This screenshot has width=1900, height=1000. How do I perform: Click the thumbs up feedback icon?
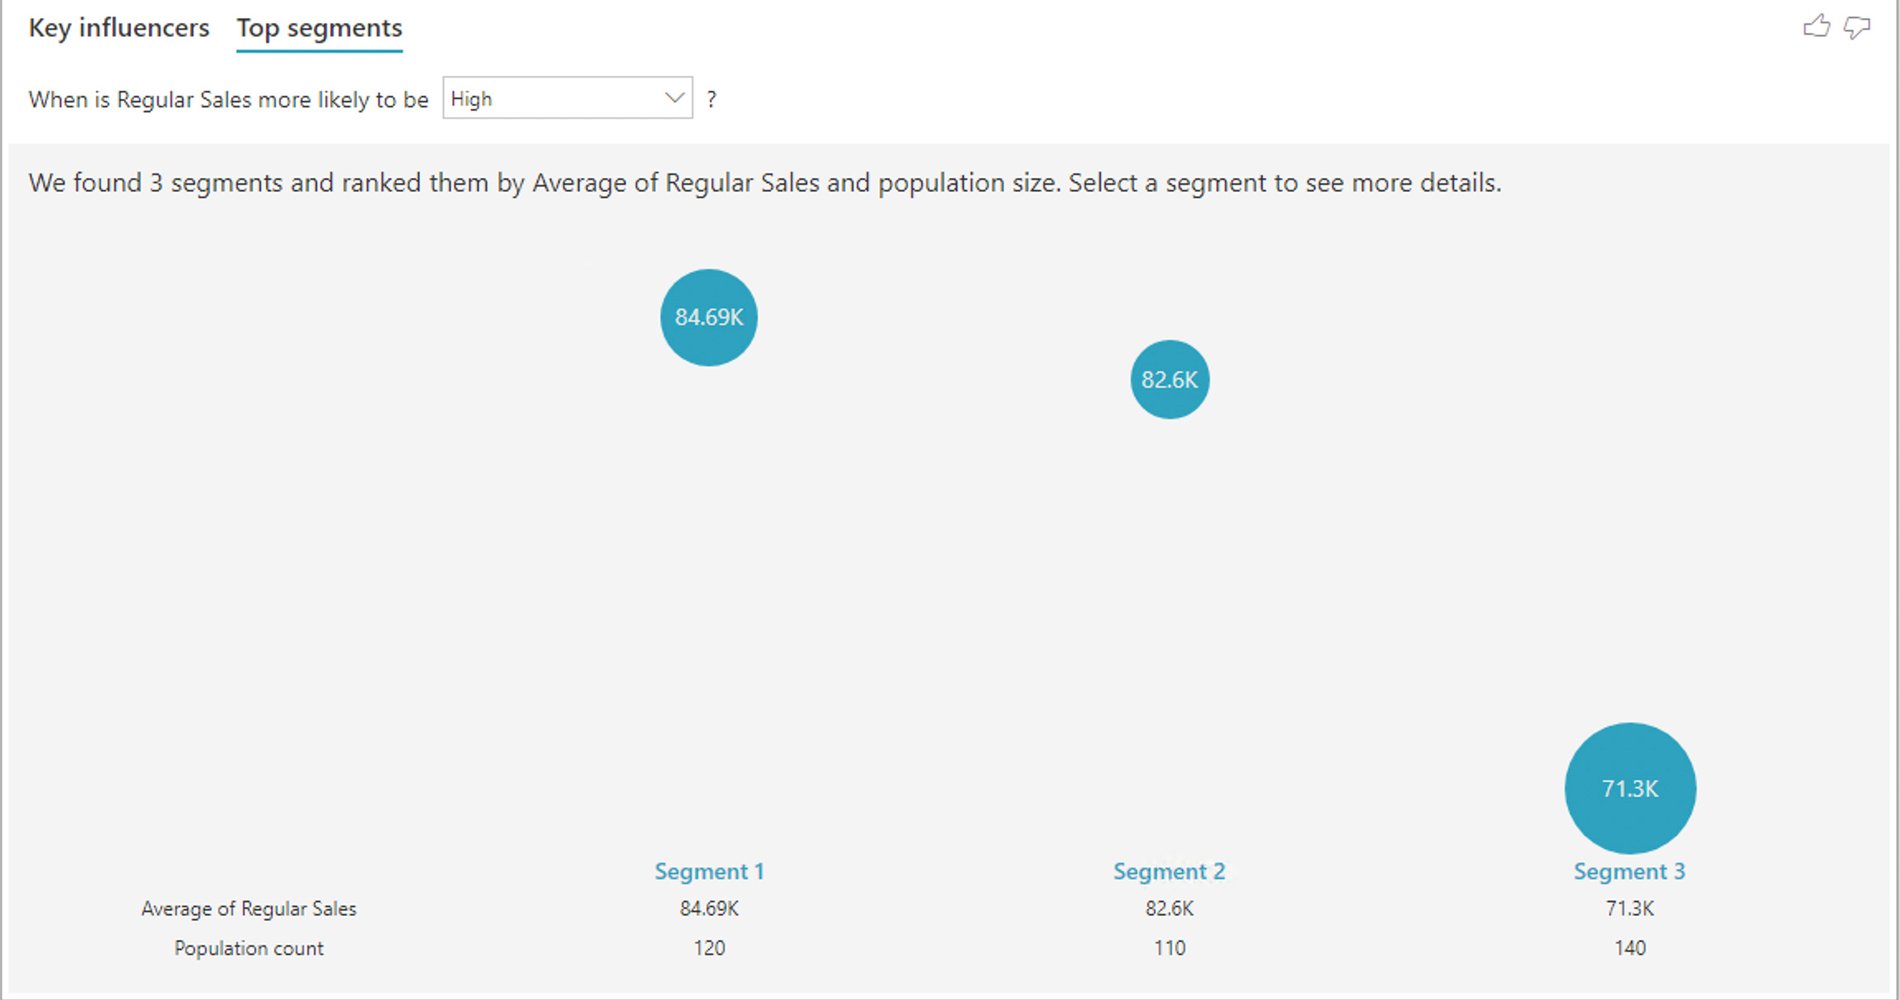tap(1816, 27)
